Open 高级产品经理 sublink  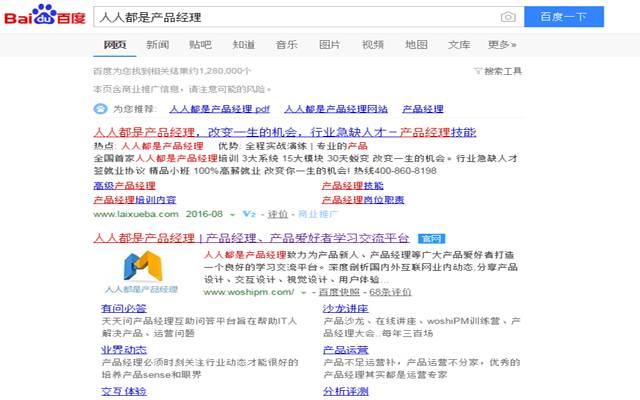point(124,186)
